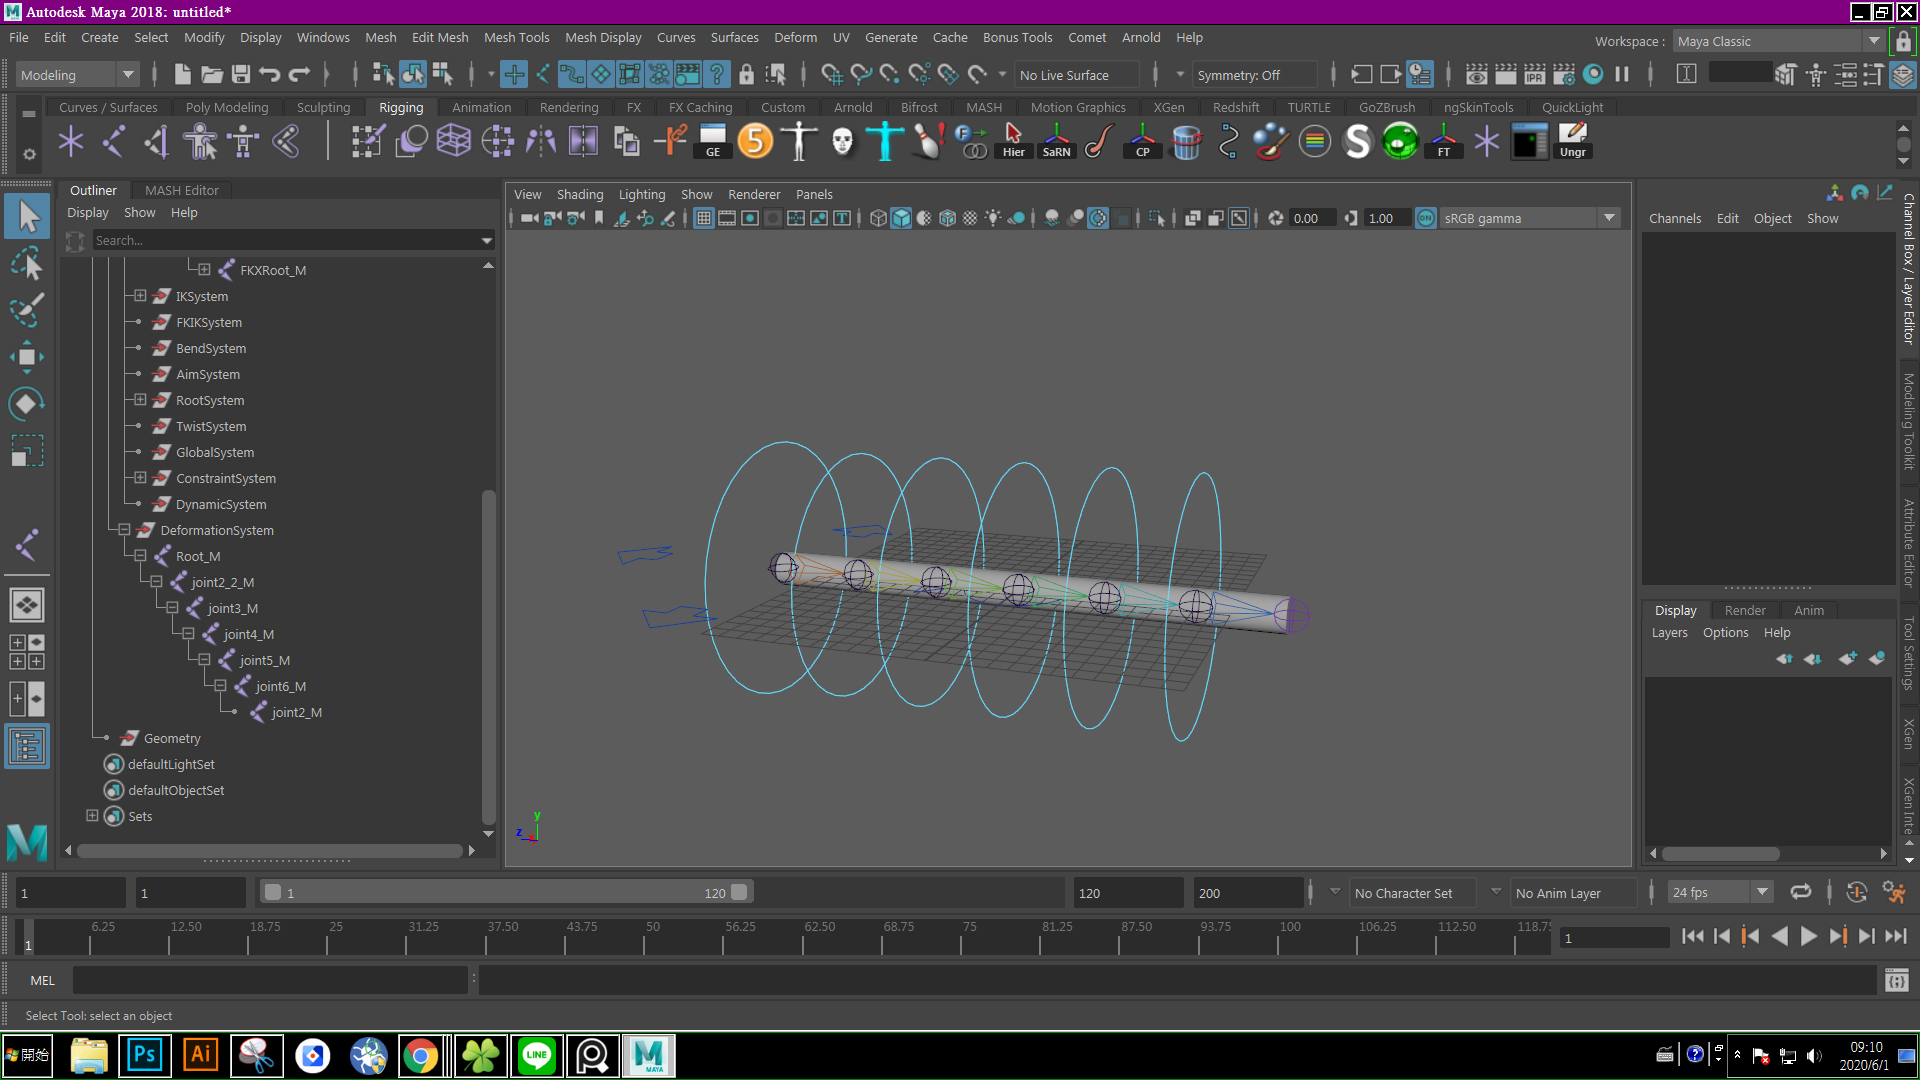Open the Rigging menu set

click(x=402, y=107)
